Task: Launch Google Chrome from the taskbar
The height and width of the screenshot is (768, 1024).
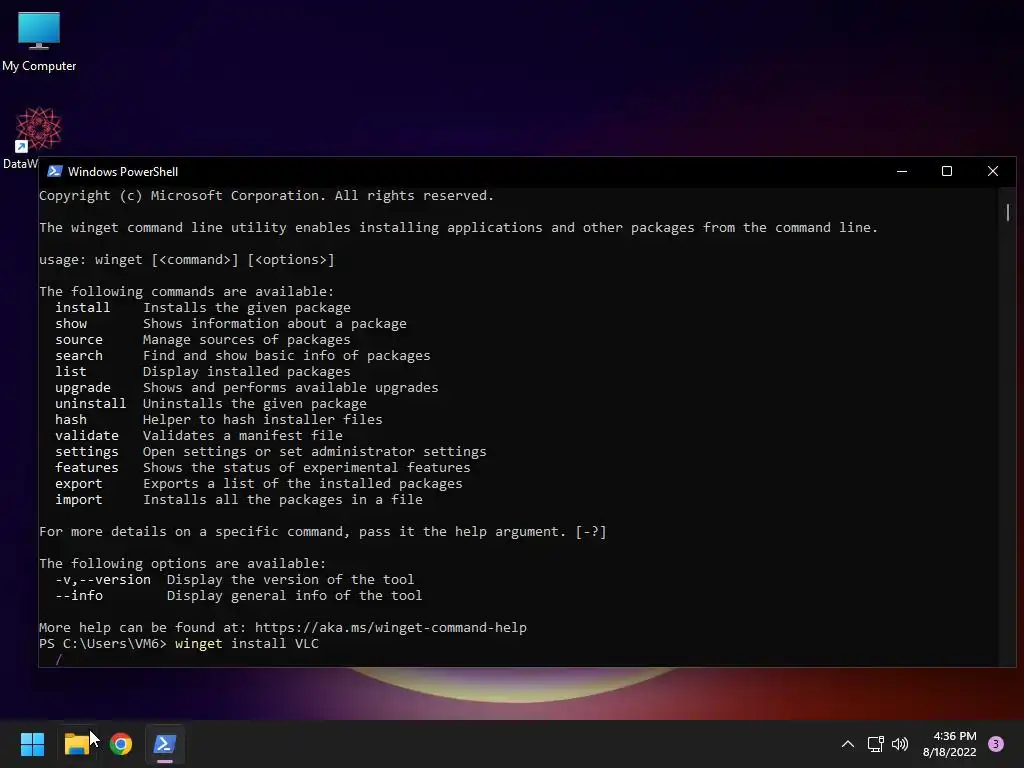Action: [x=121, y=744]
